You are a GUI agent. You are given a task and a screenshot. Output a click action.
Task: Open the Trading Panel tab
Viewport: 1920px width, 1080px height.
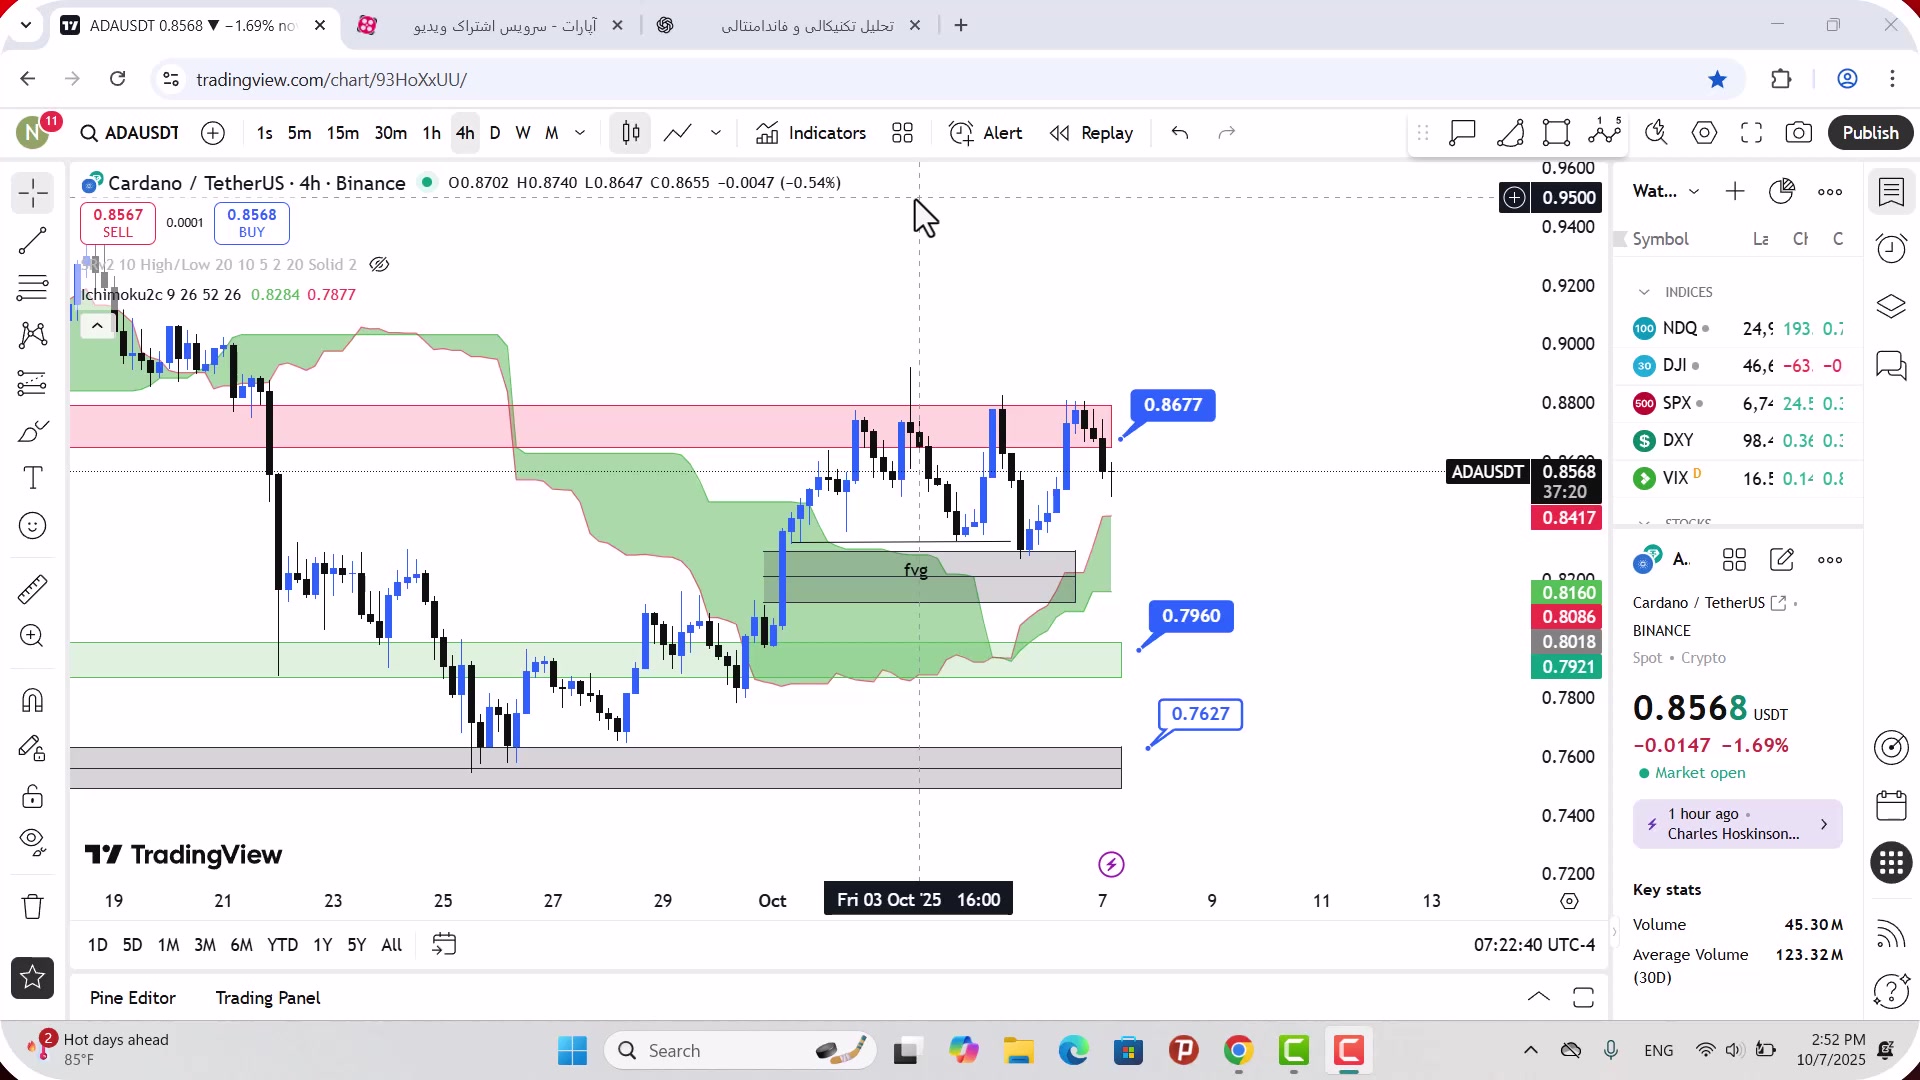tap(268, 998)
